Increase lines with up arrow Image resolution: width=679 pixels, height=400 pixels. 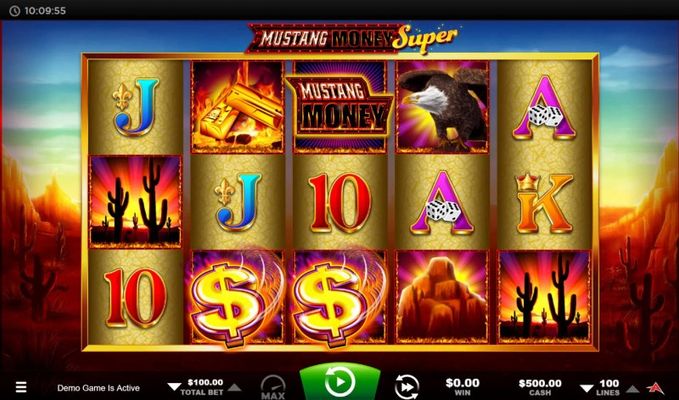click(x=633, y=388)
